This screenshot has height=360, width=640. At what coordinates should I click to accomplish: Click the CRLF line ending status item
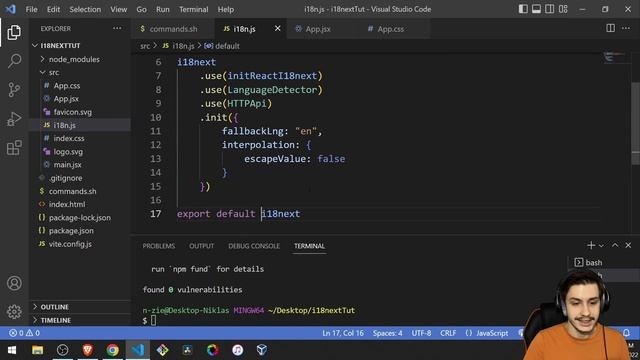pos(448,333)
